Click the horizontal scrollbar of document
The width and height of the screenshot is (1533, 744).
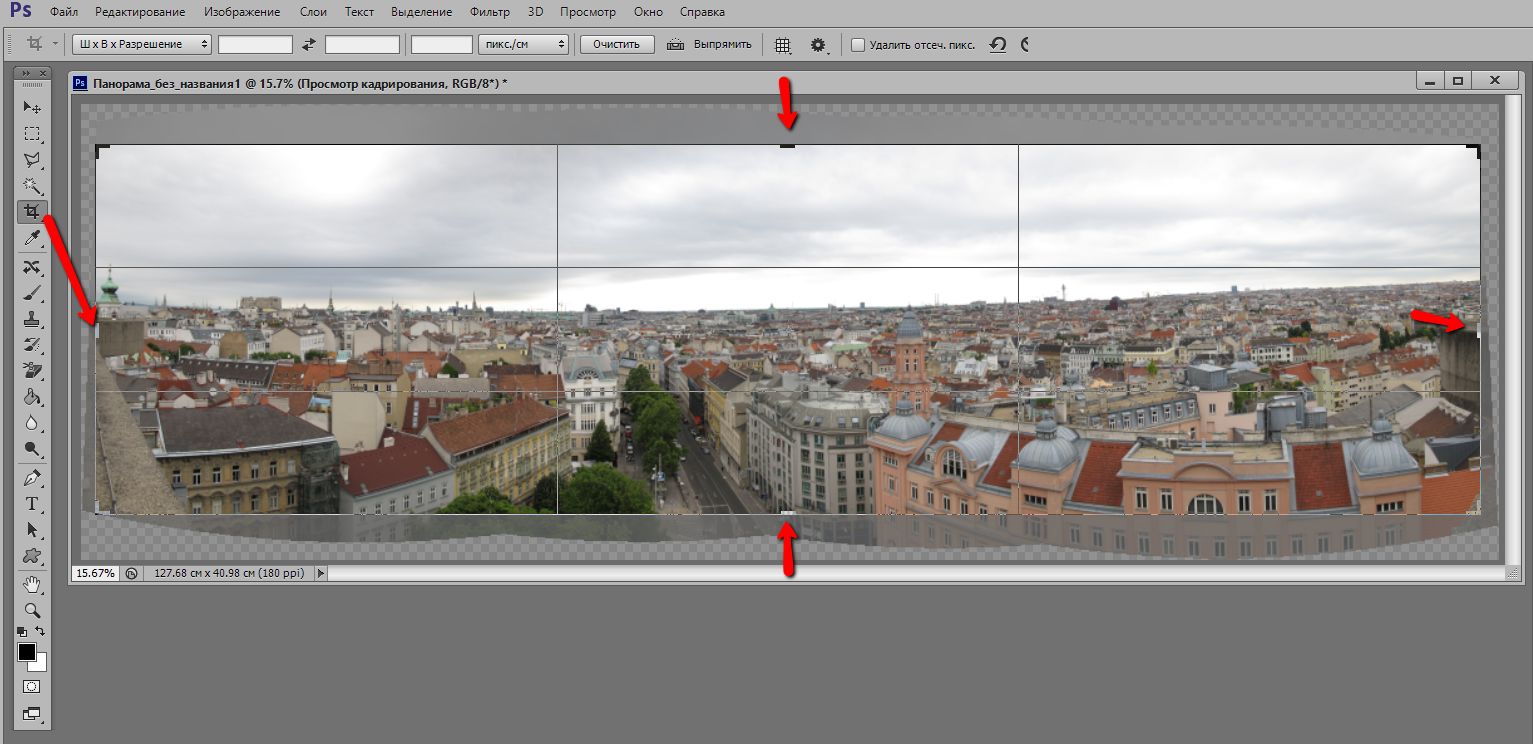pyautogui.click(x=915, y=573)
